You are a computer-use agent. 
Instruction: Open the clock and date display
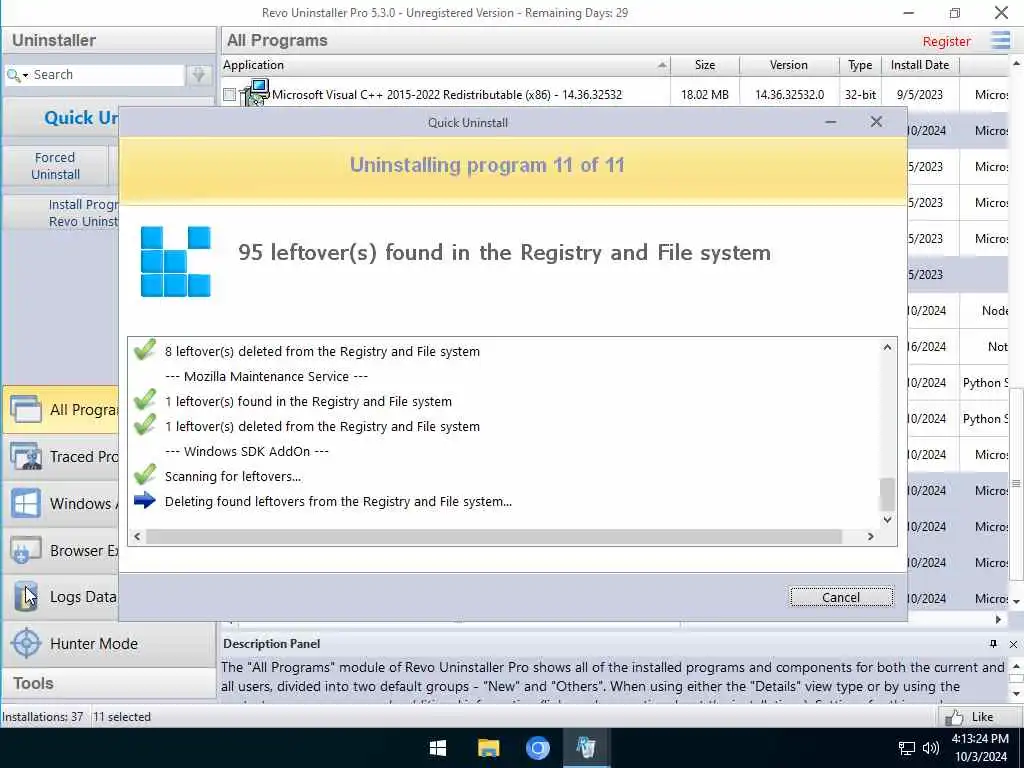[x=980, y=748]
